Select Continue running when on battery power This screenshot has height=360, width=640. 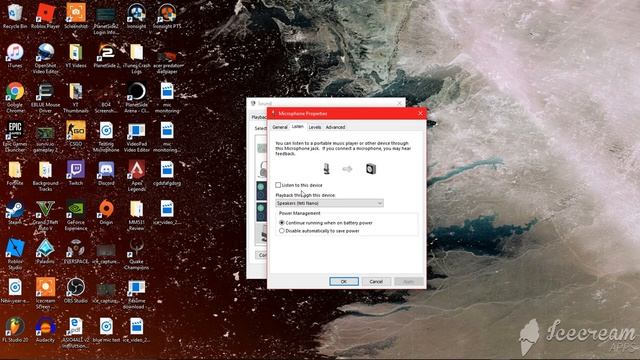(282, 223)
